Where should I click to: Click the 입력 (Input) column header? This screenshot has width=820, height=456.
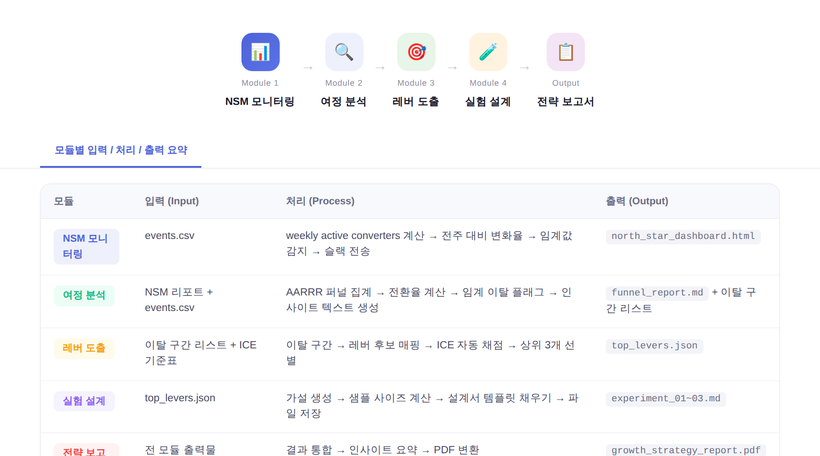click(172, 201)
